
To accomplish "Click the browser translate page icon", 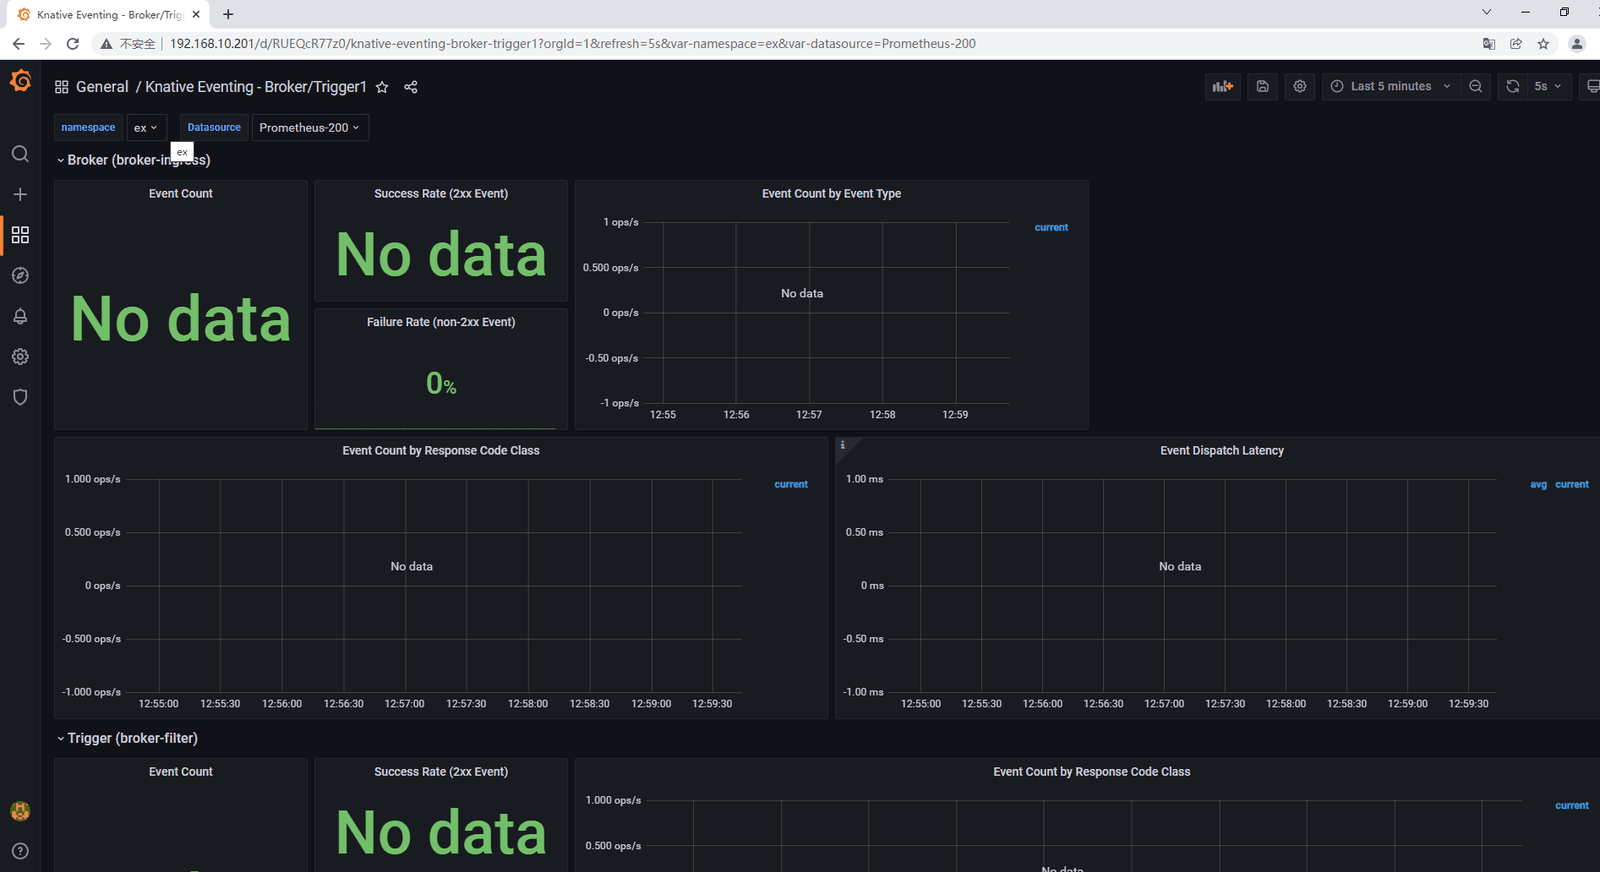I will click(1489, 44).
